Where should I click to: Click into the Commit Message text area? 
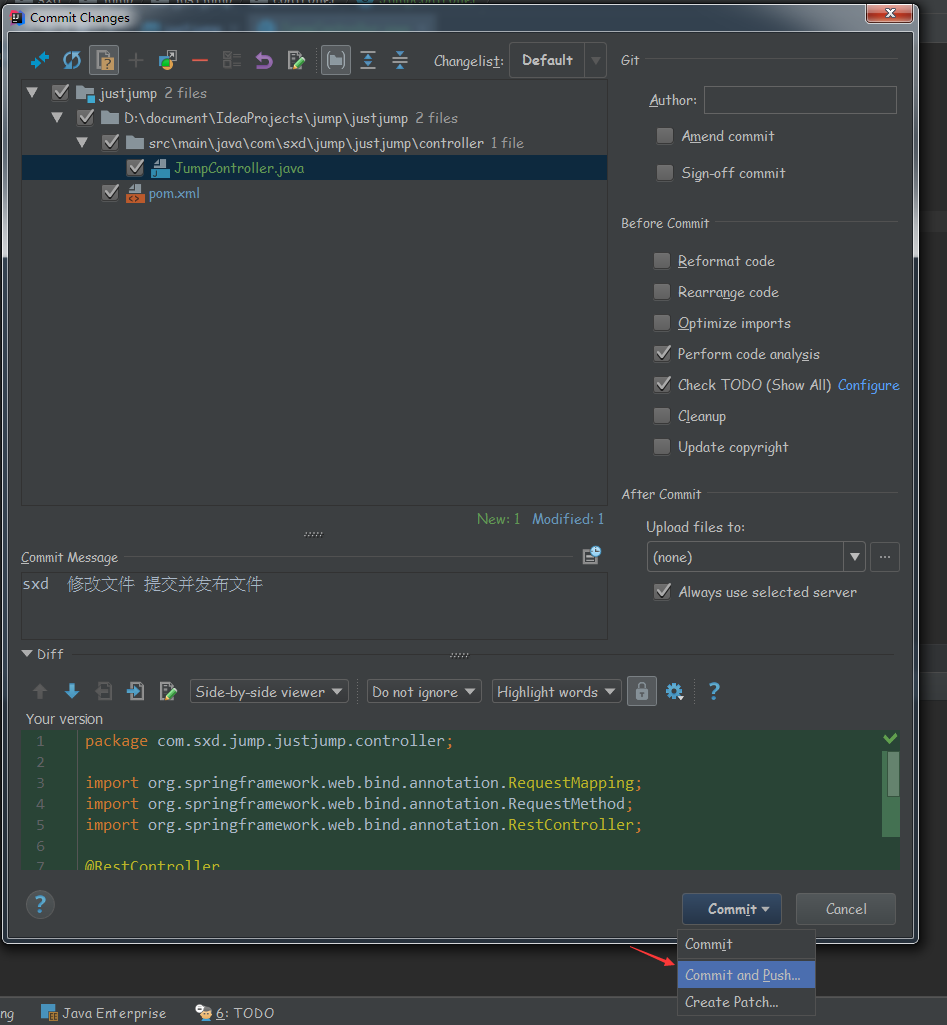[x=314, y=606]
